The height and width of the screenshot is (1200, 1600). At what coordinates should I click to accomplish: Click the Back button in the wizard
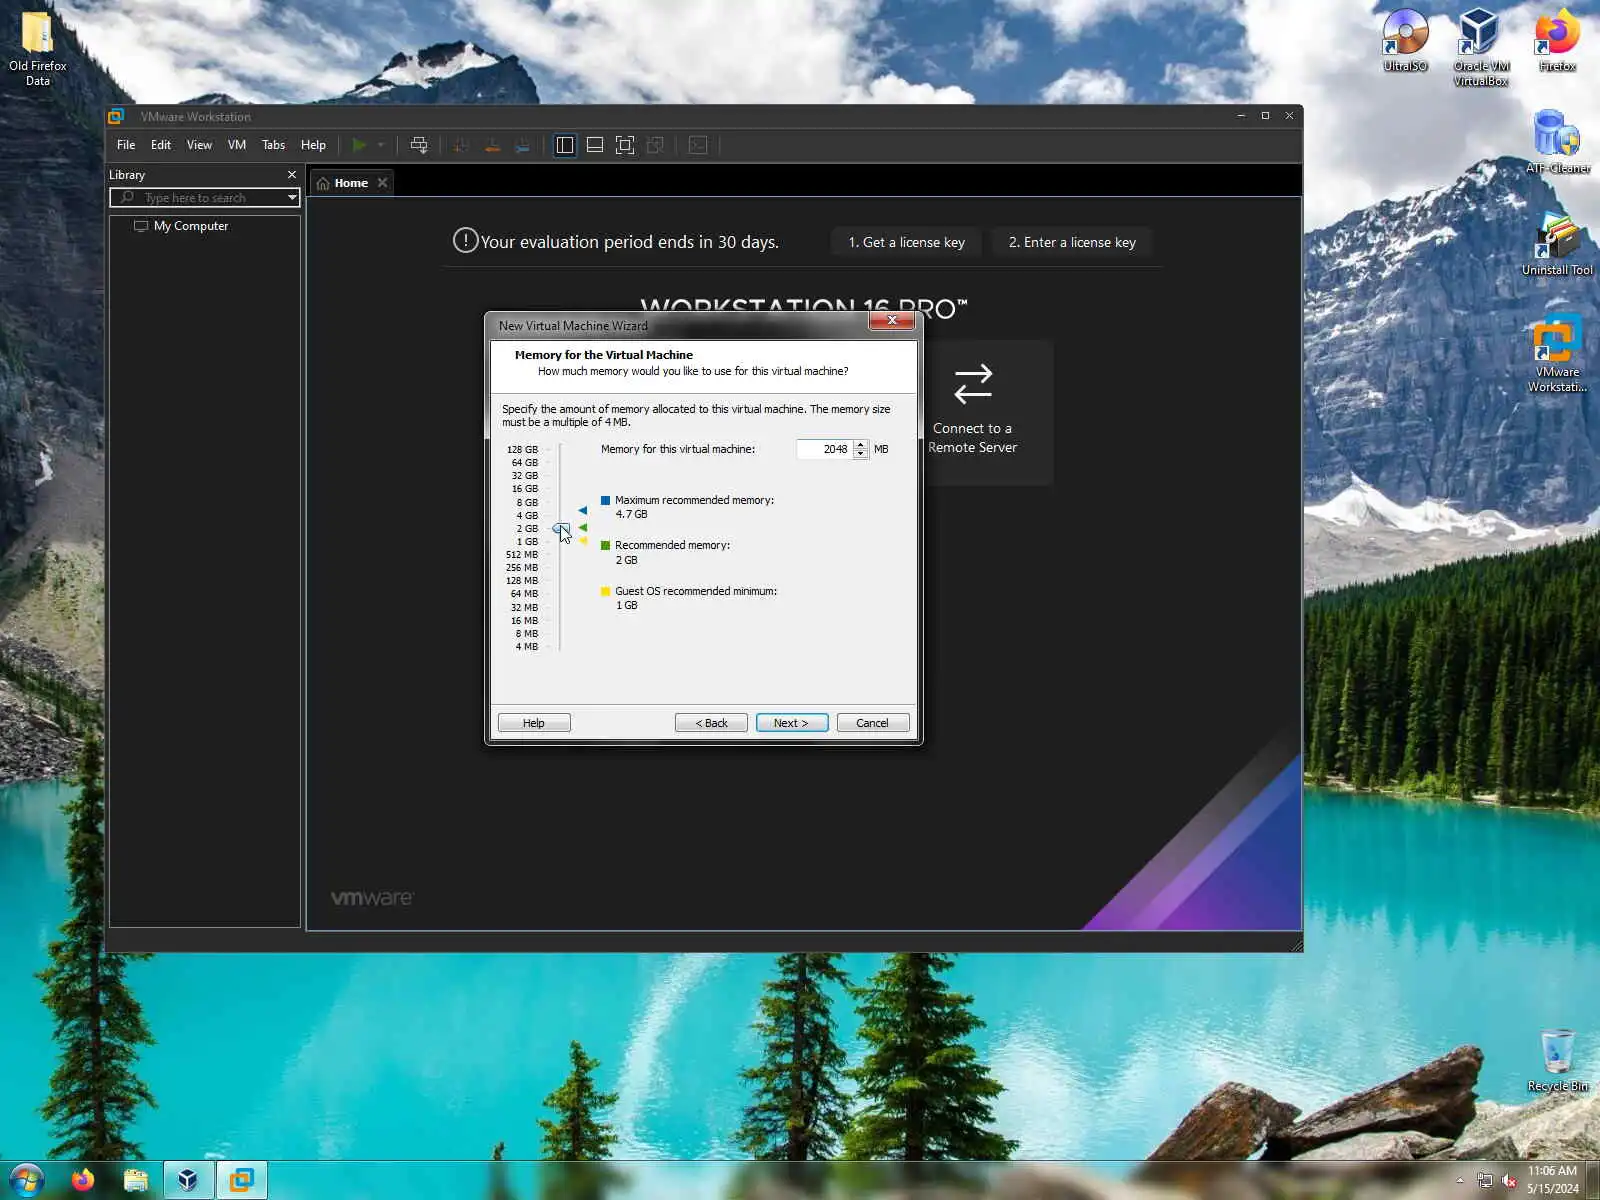point(711,723)
